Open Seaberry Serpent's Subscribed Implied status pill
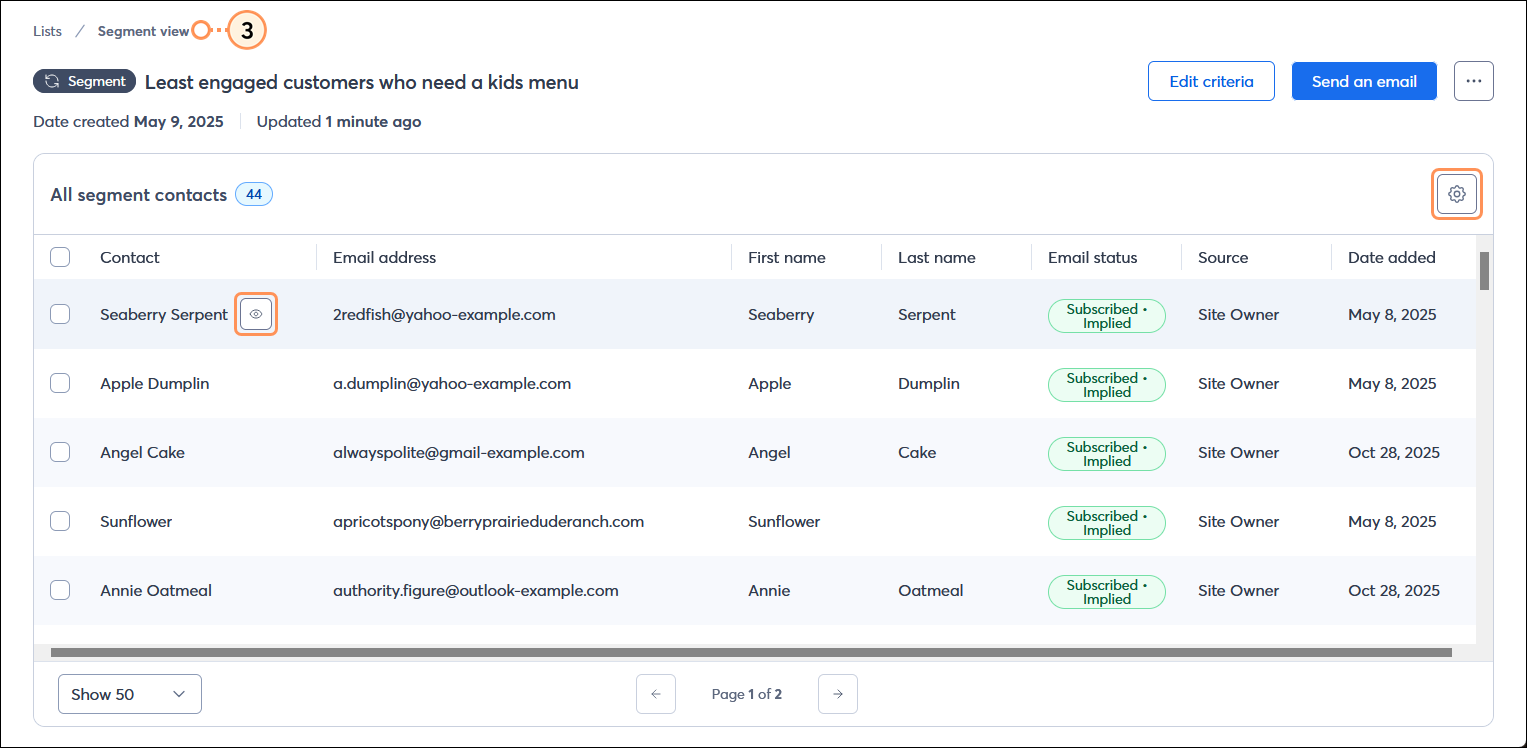The image size is (1527, 748). [1106, 315]
